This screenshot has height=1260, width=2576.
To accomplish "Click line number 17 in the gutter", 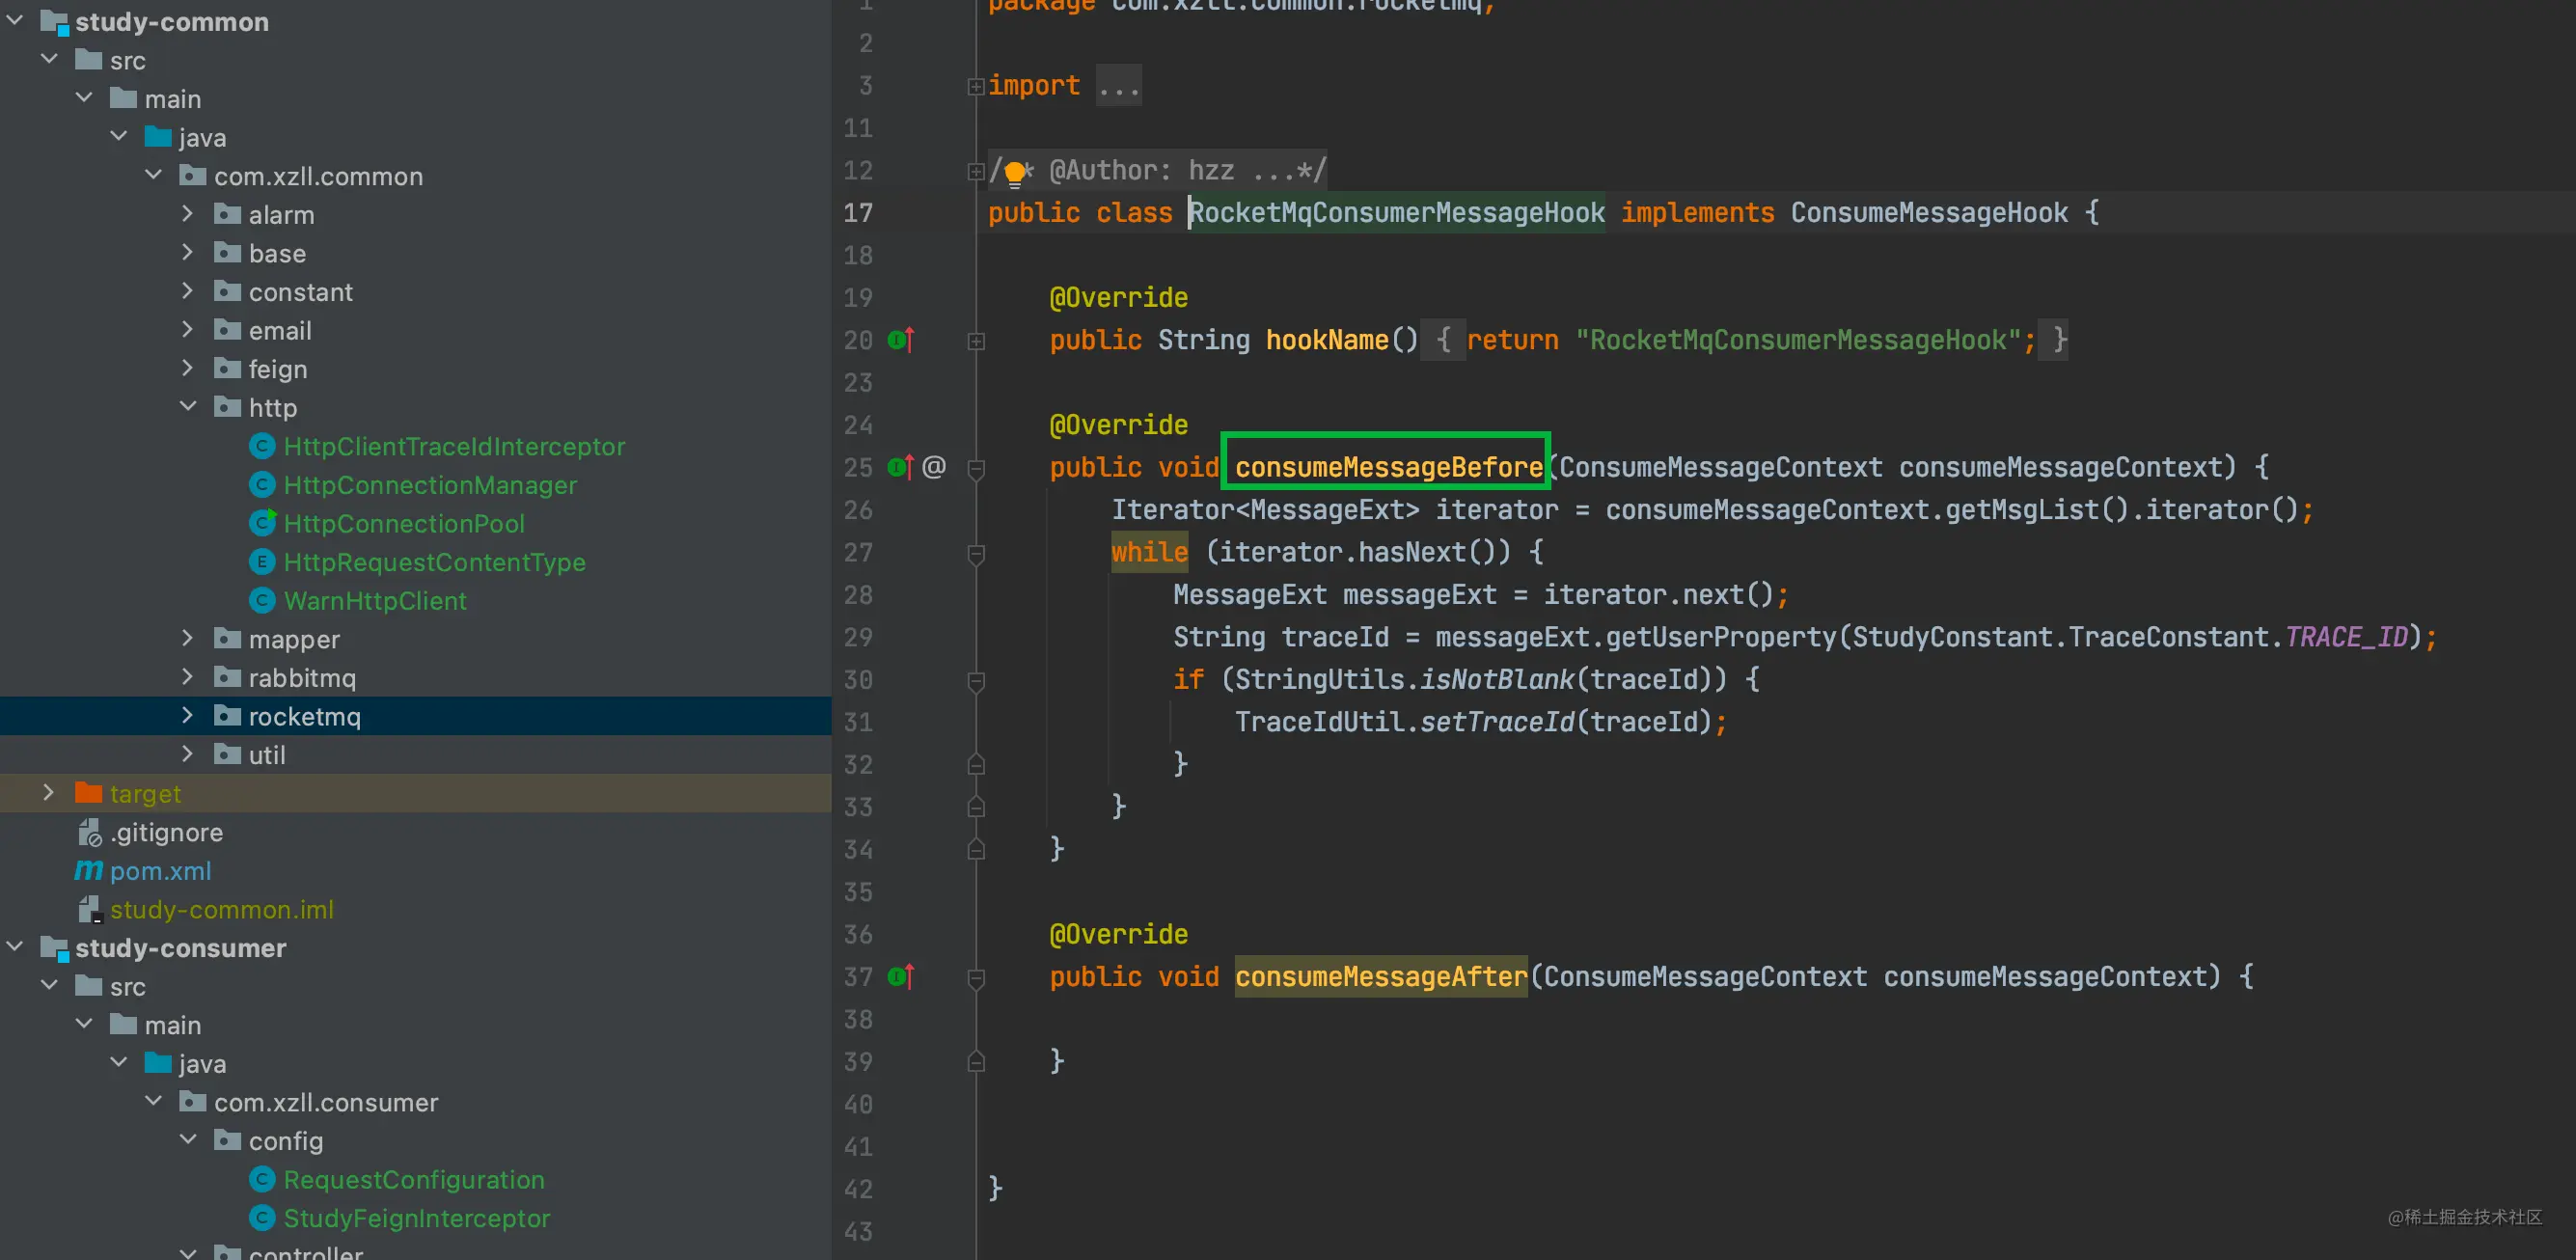I will [859, 213].
